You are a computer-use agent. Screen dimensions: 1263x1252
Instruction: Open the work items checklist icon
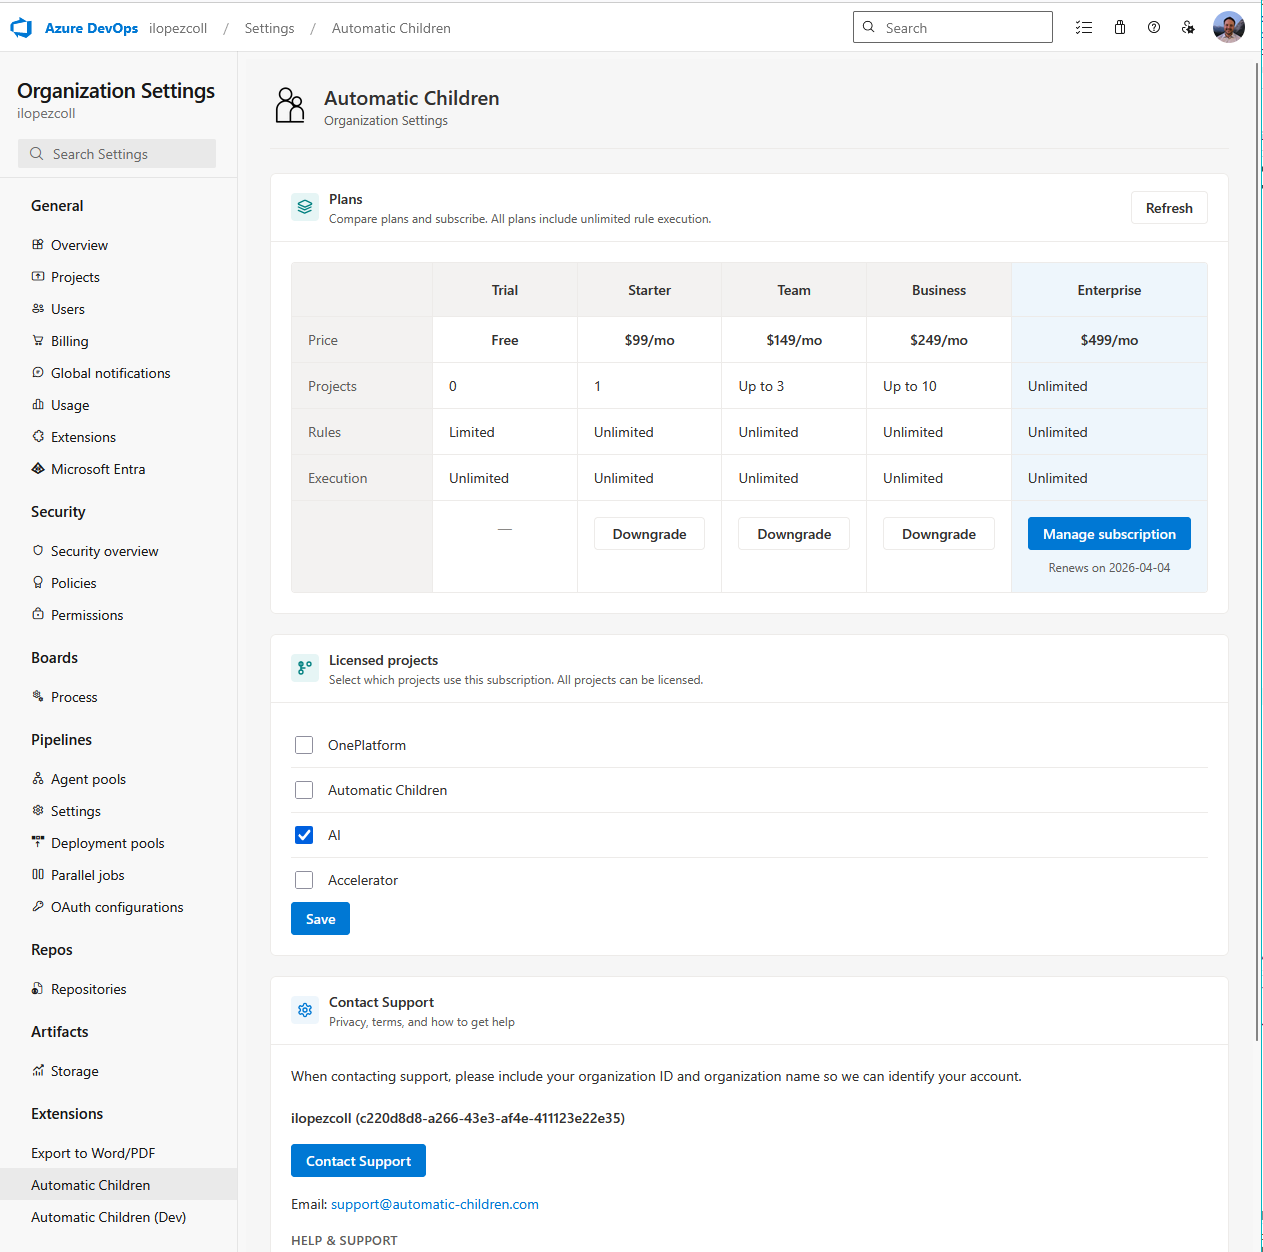click(1084, 27)
